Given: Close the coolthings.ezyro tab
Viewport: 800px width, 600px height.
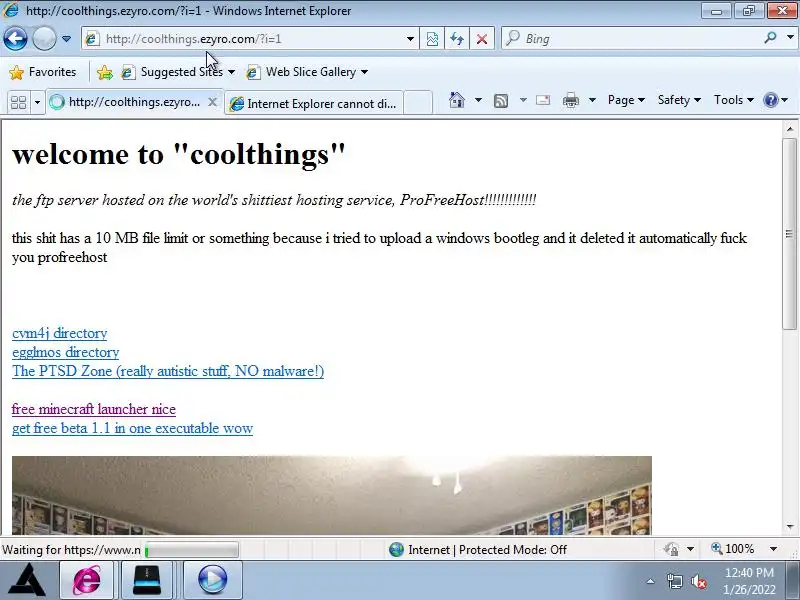Looking at the screenshot, I should pos(212,103).
